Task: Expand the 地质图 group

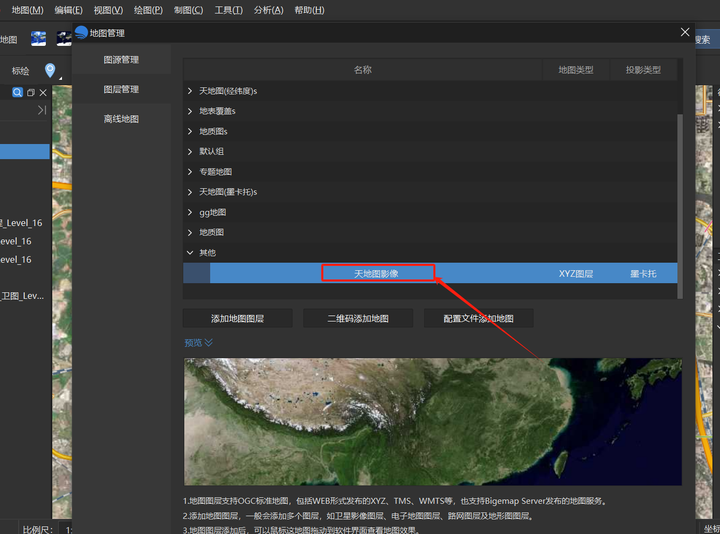Action: 190,232
